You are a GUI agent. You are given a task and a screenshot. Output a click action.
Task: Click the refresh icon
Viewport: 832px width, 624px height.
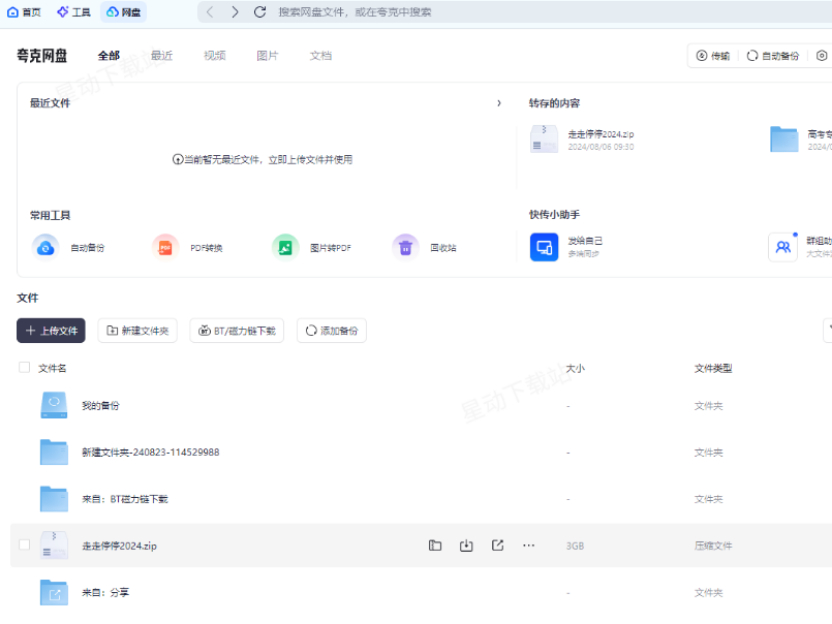[x=259, y=12]
